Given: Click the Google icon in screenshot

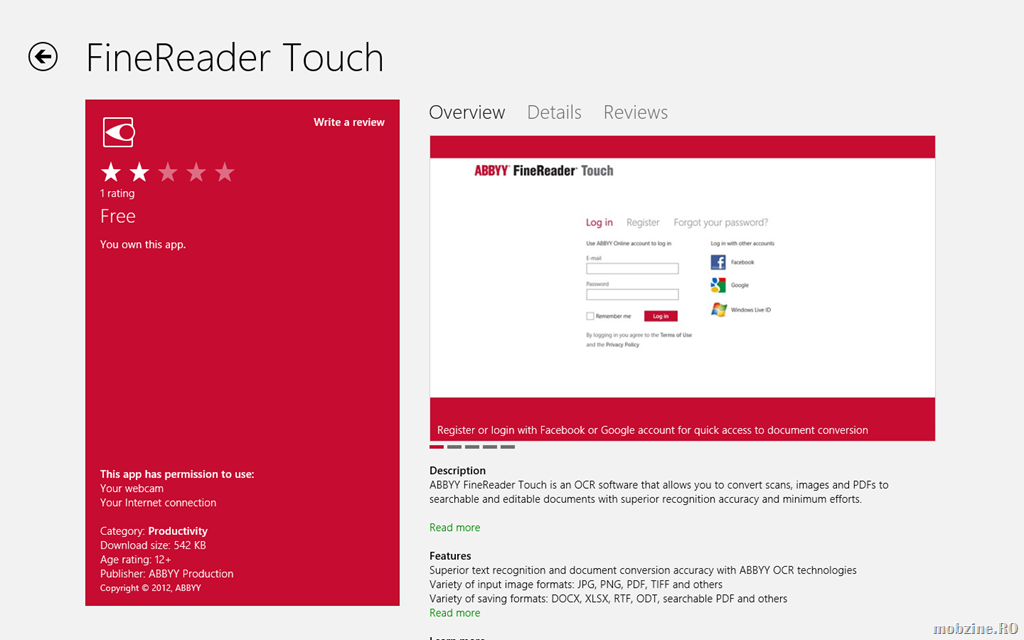Looking at the screenshot, I should click(x=718, y=285).
